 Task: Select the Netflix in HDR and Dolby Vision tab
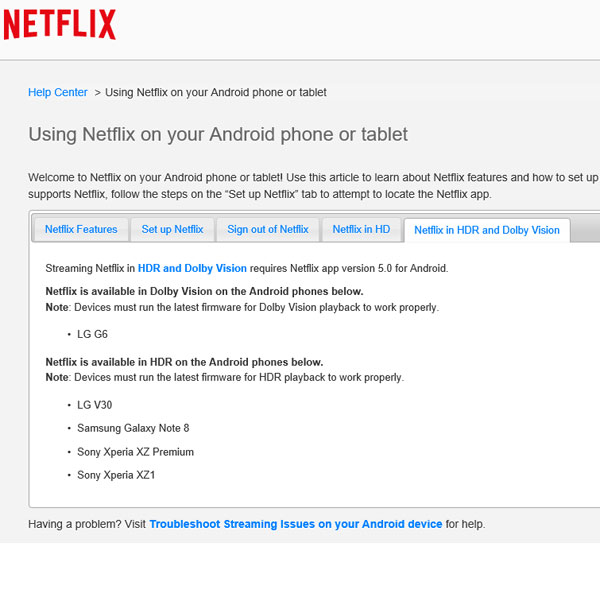(x=487, y=230)
